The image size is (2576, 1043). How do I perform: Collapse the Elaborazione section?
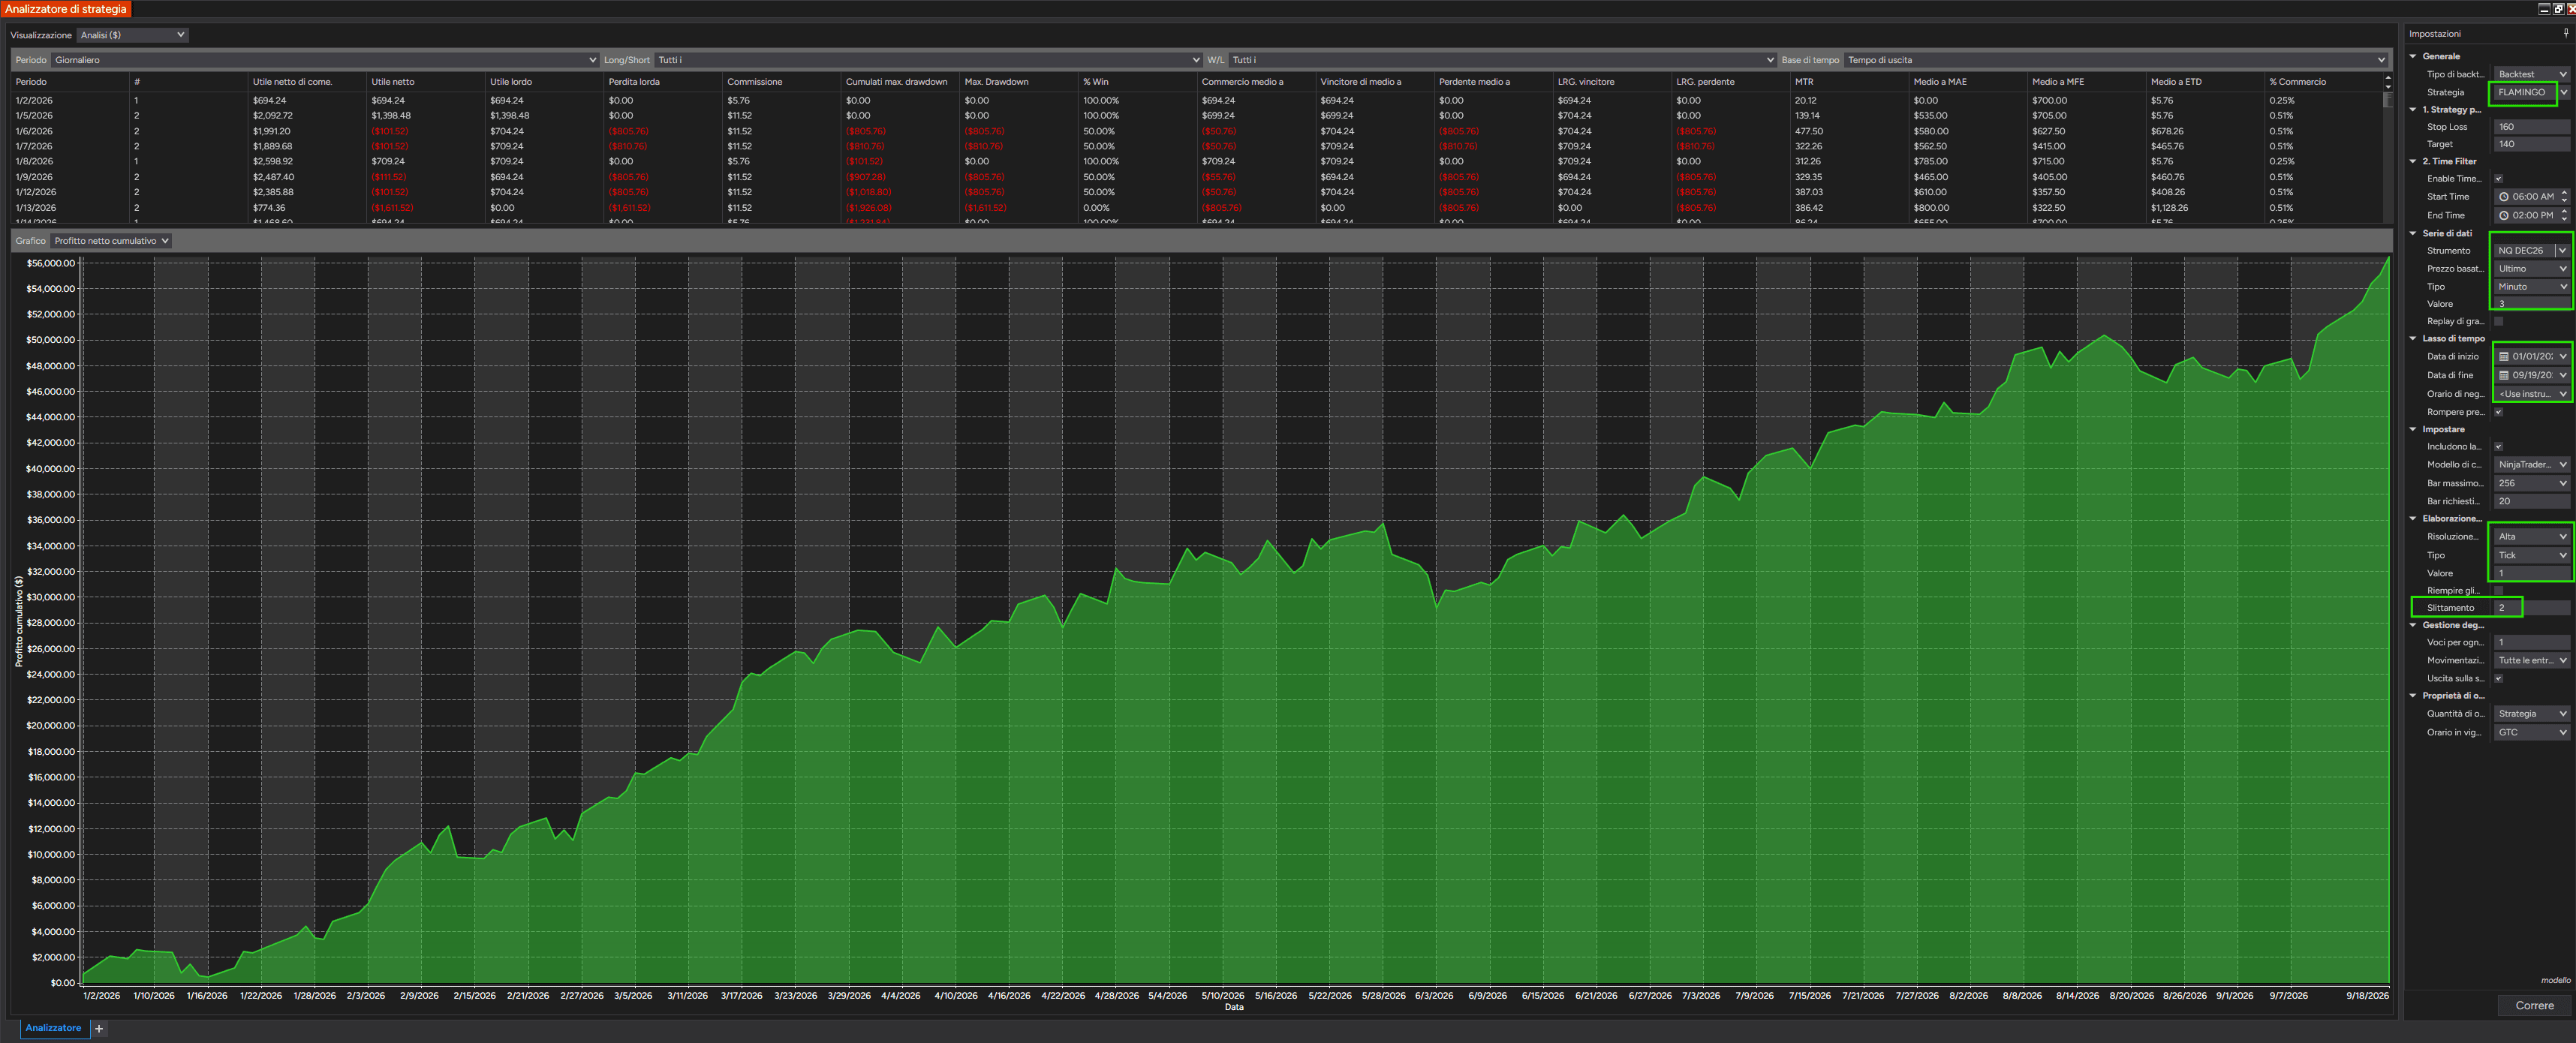(2413, 519)
